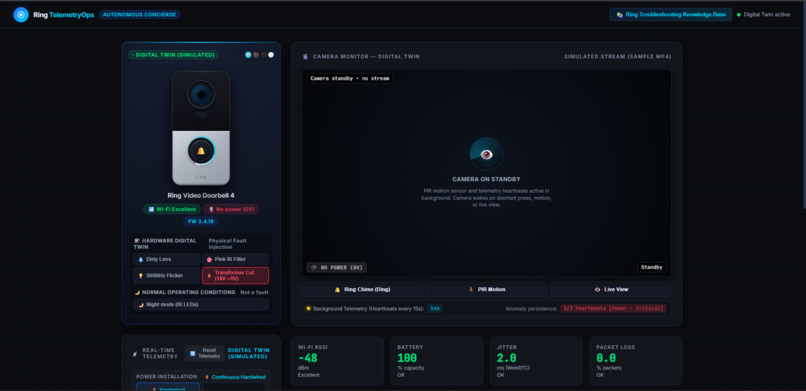This screenshot has height=391, width=806.
Task: Click the Simulated Stream (Sample MP4) label
Action: [617, 57]
